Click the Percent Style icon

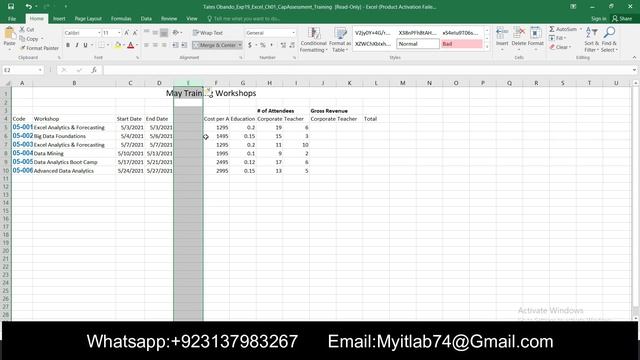point(263,45)
